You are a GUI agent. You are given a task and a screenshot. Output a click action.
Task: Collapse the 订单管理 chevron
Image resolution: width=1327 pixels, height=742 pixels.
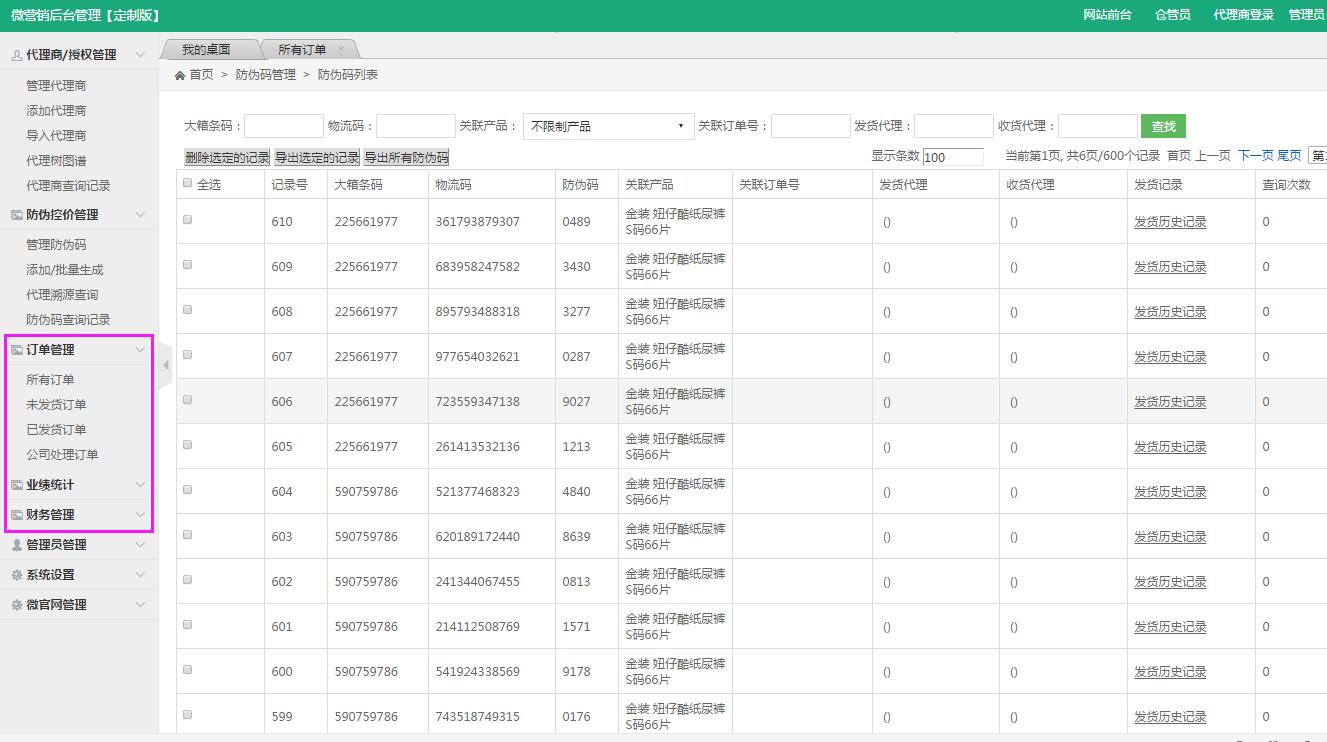point(140,350)
